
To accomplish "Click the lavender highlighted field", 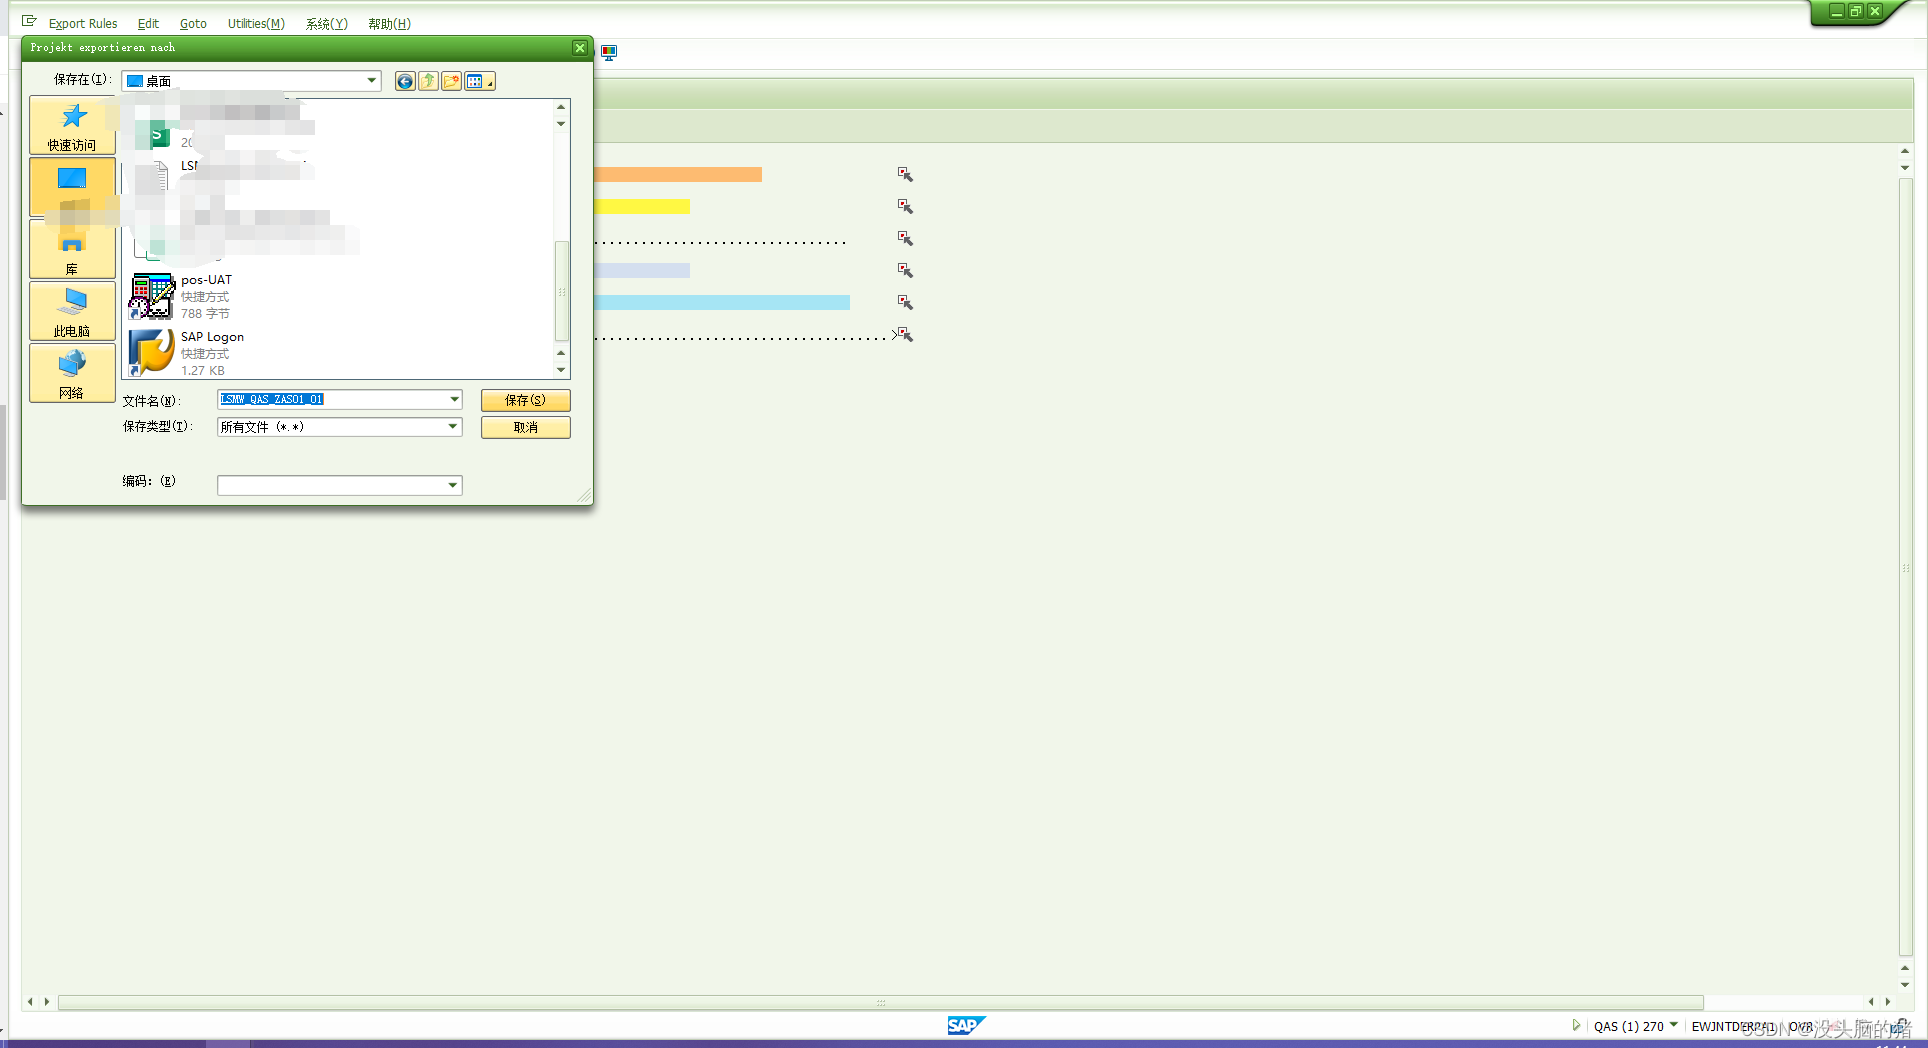I will (642, 270).
